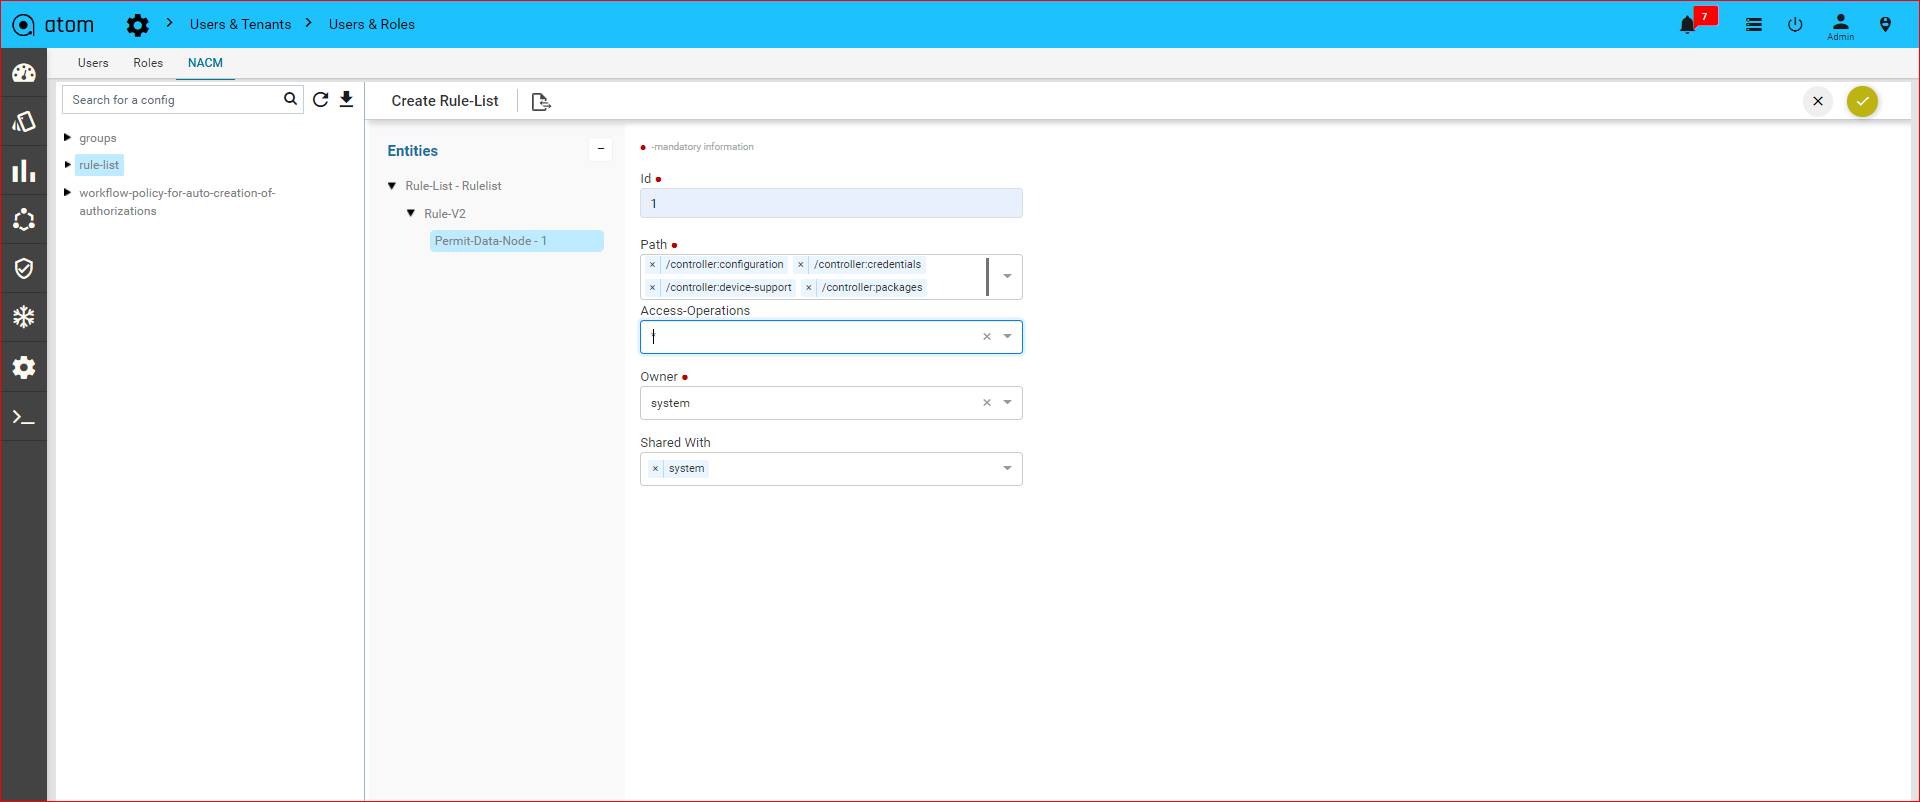Viewport: 1920px width, 802px height.
Task: Cancel with the X close button
Action: (1818, 101)
